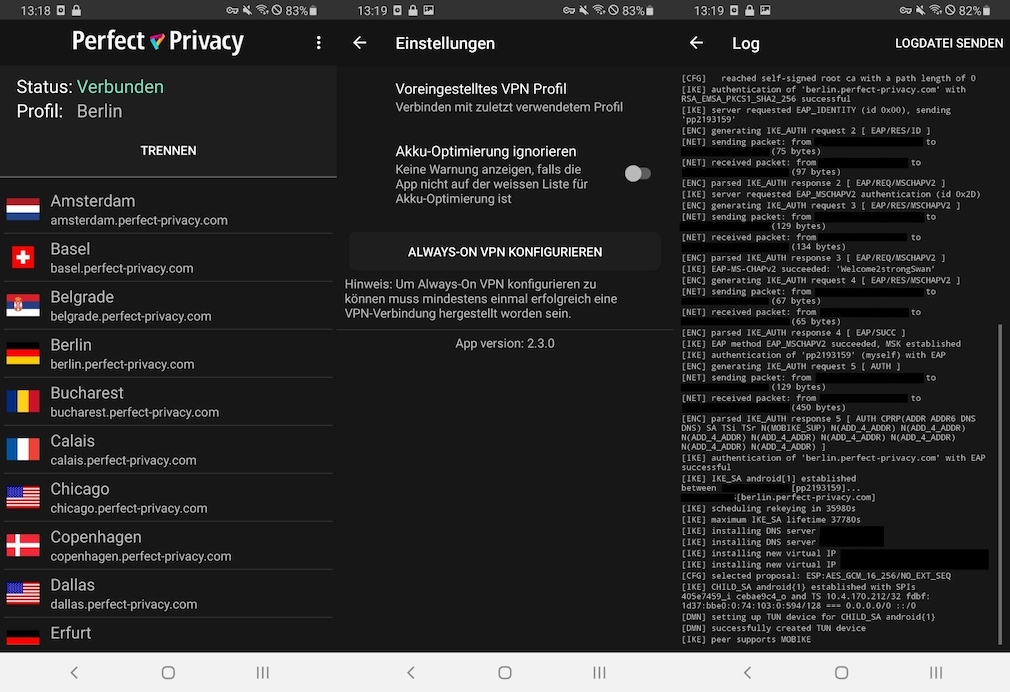Tap the US flag next to Chicago
This screenshot has width=1010, height=692.
[22, 497]
